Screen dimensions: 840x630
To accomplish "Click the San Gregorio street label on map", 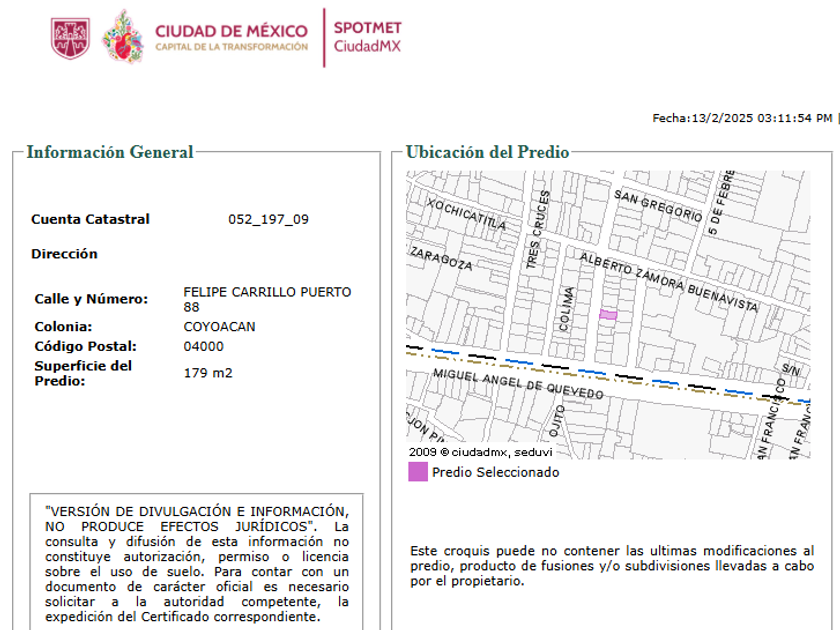I will [x=658, y=205].
